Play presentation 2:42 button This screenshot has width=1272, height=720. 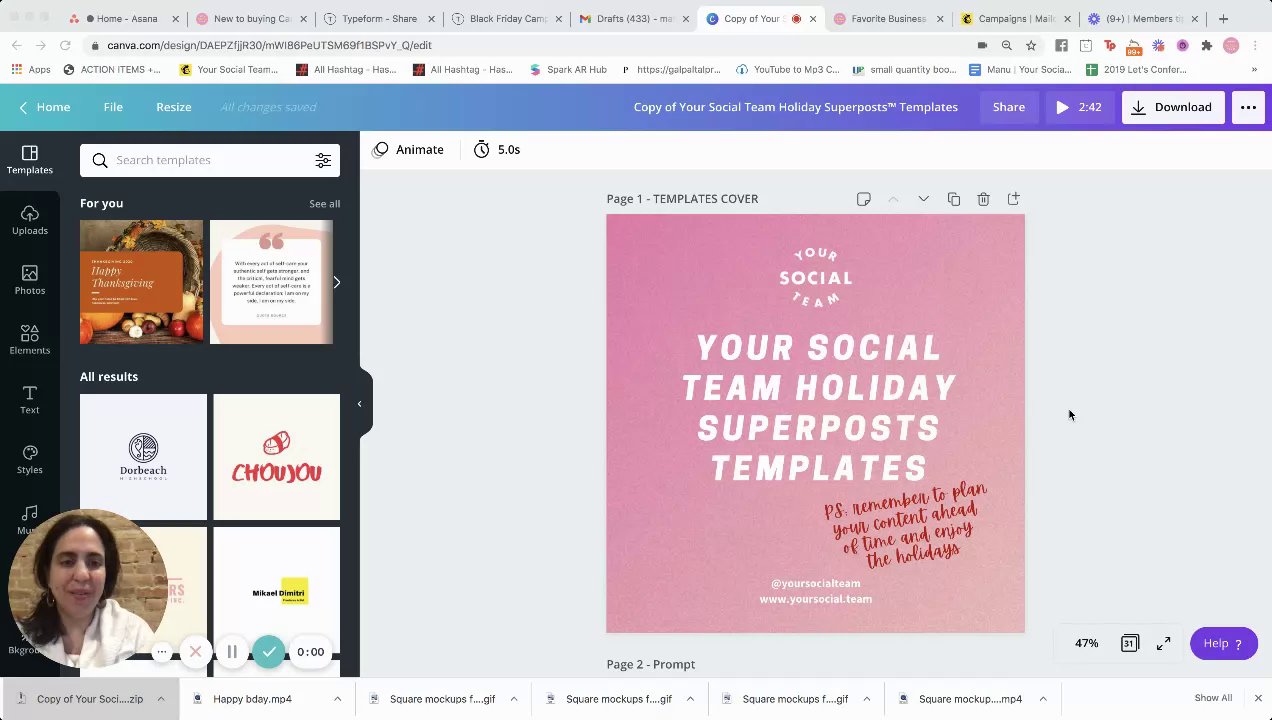(1078, 107)
